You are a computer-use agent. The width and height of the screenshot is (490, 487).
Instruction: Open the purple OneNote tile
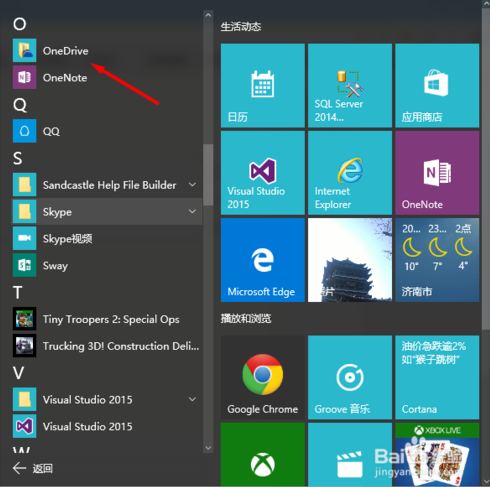437,173
